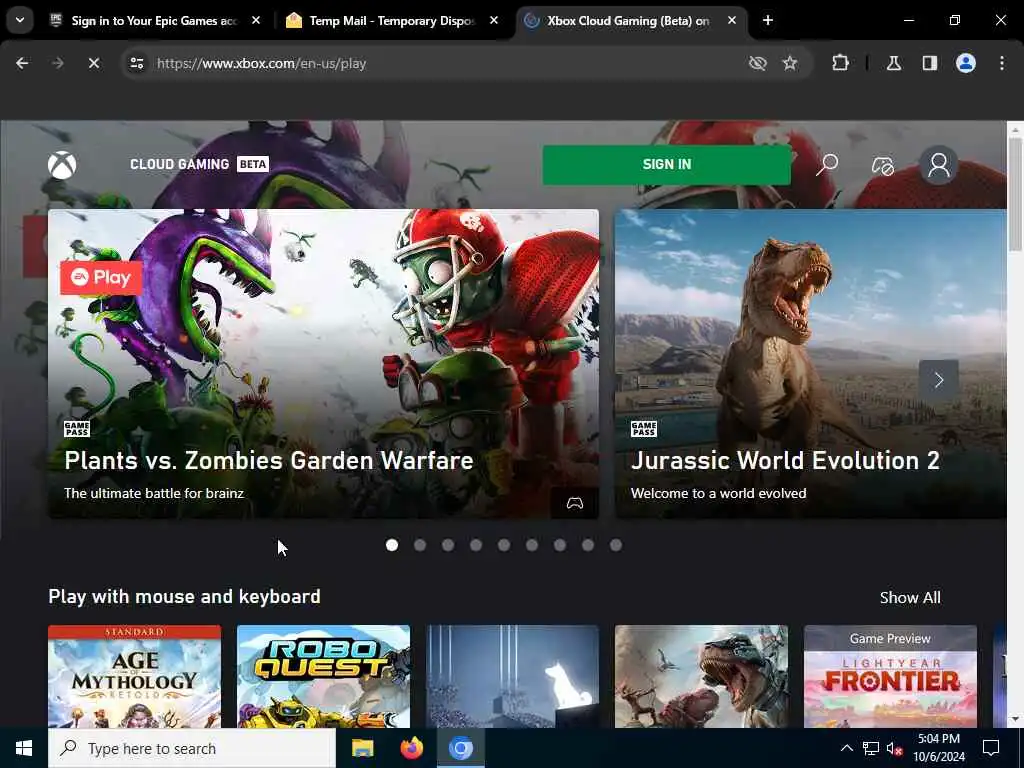Click Game Pass badge on Plants vs. Zombies
Image resolution: width=1024 pixels, height=768 pixels.
(x=77, y=428)
